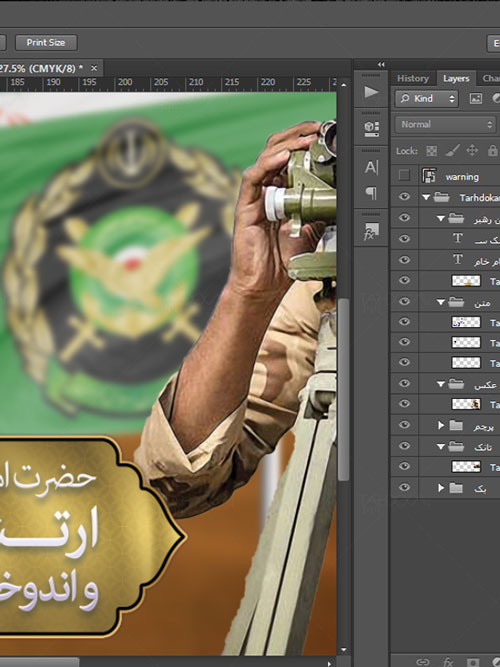Switch to the History tab
This screenshot has width=500, height=667.
pos(413,78)
